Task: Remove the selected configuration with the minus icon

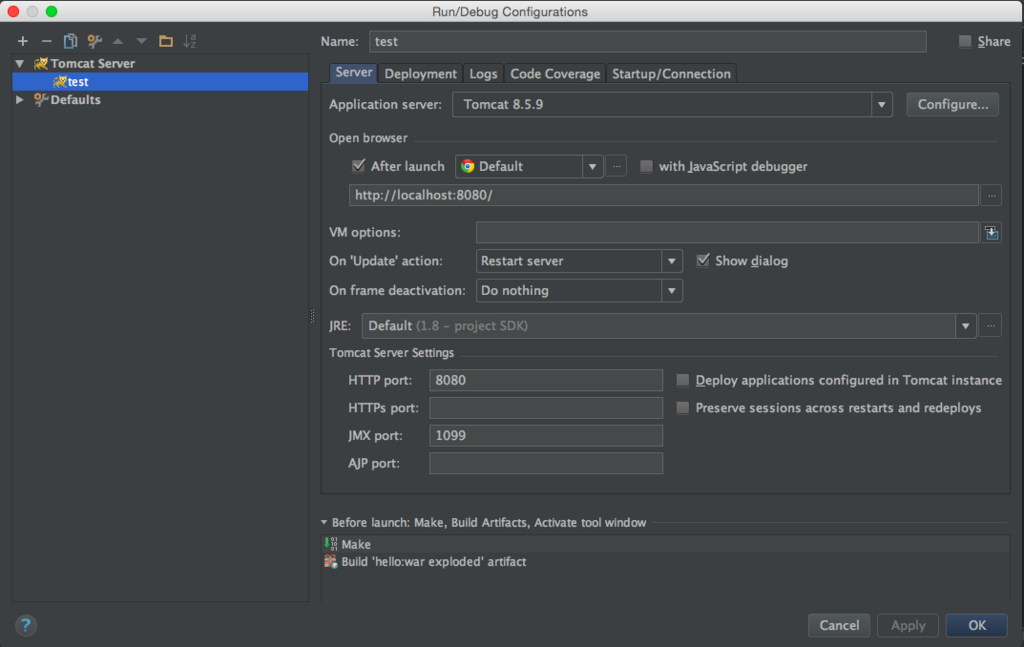Action: [46, 41]
